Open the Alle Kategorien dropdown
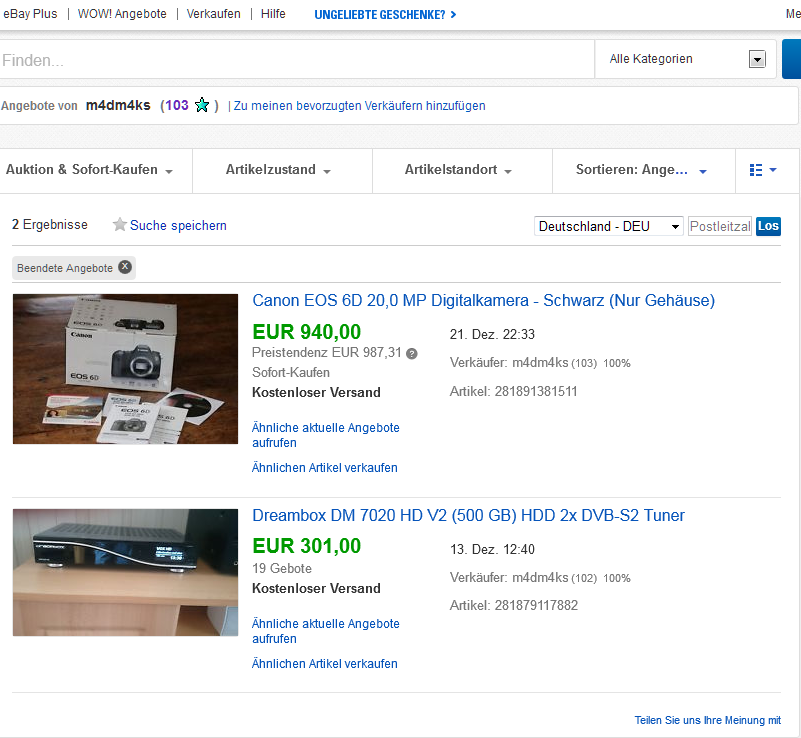Viewport: 801px width, 738px height. [x=686, y=59]
